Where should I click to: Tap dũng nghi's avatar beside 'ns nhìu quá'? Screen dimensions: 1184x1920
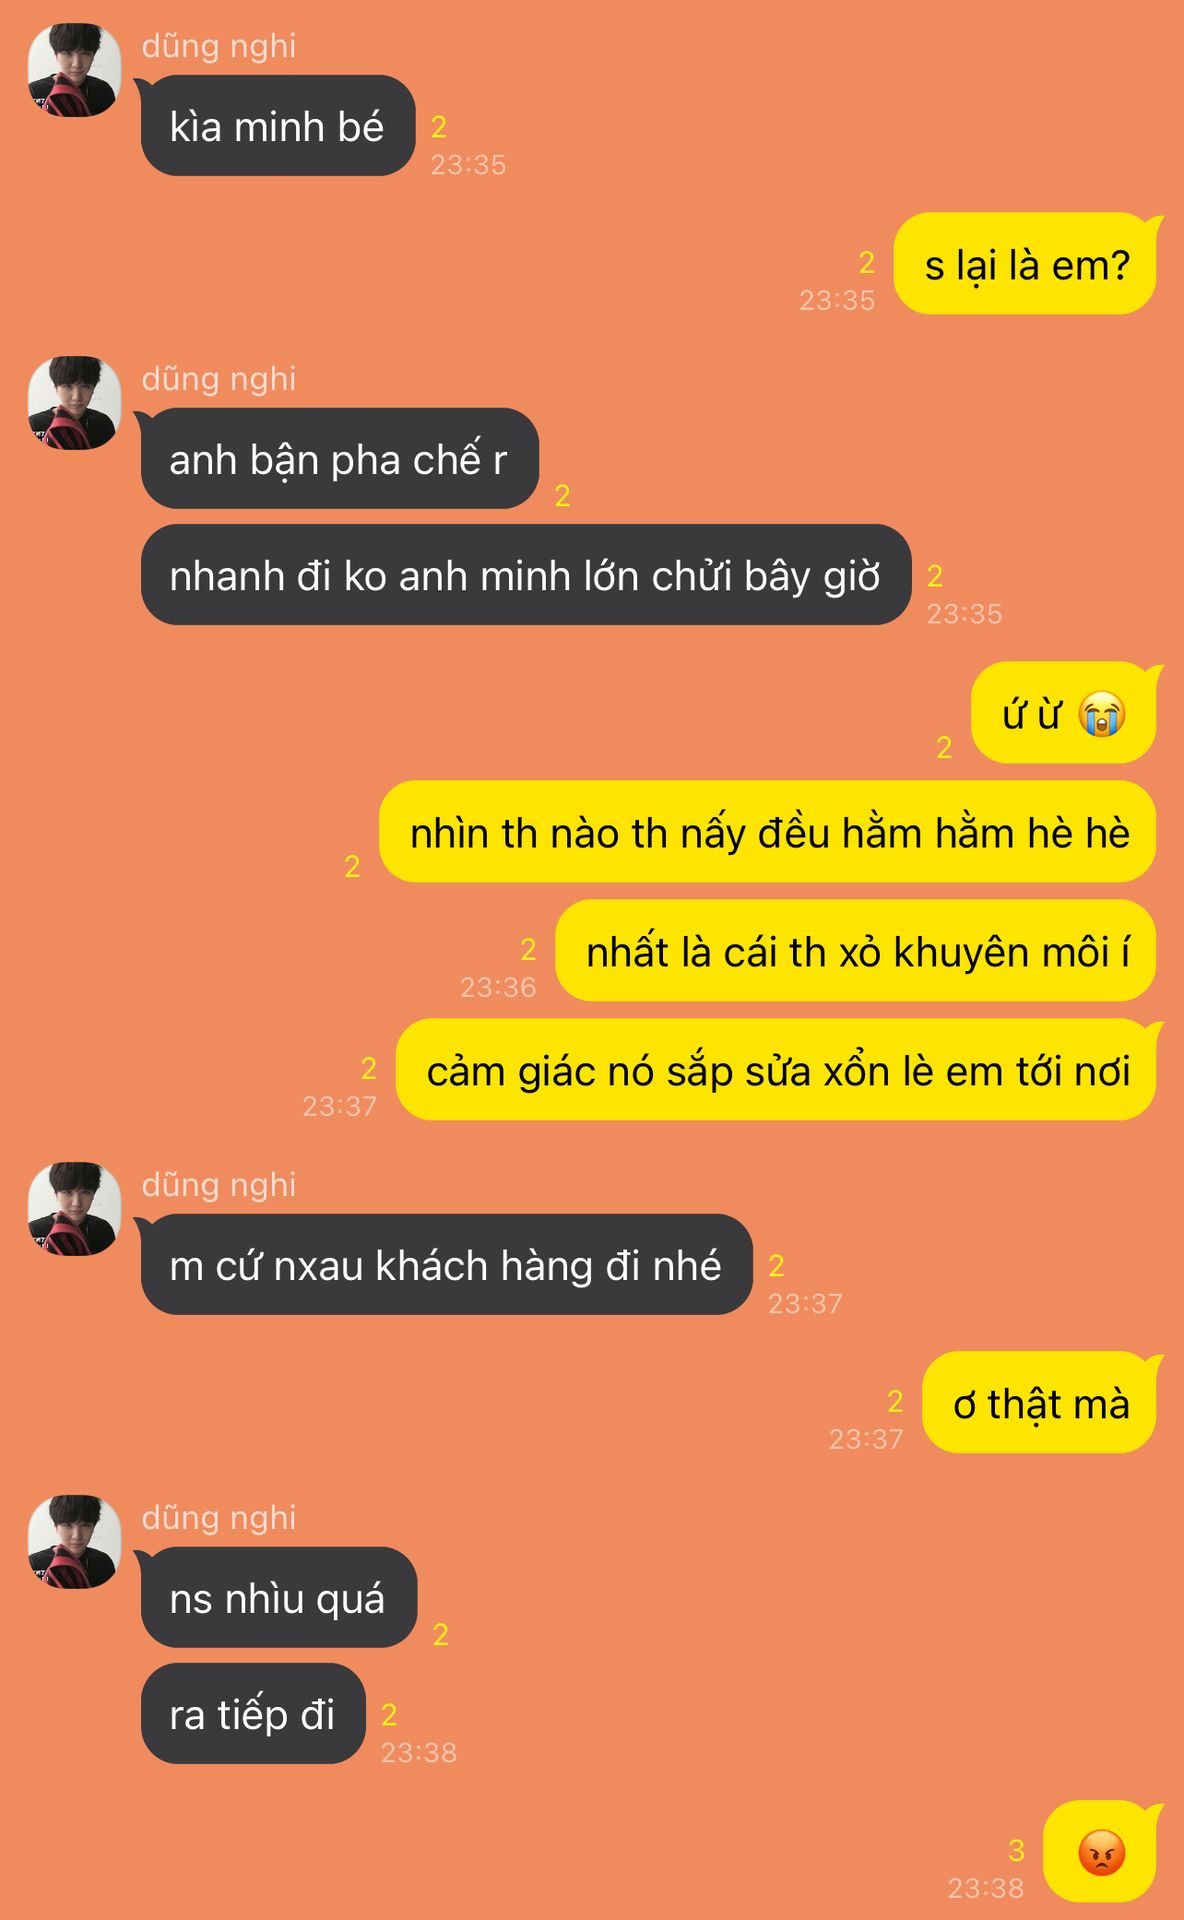click(75, 1542)
